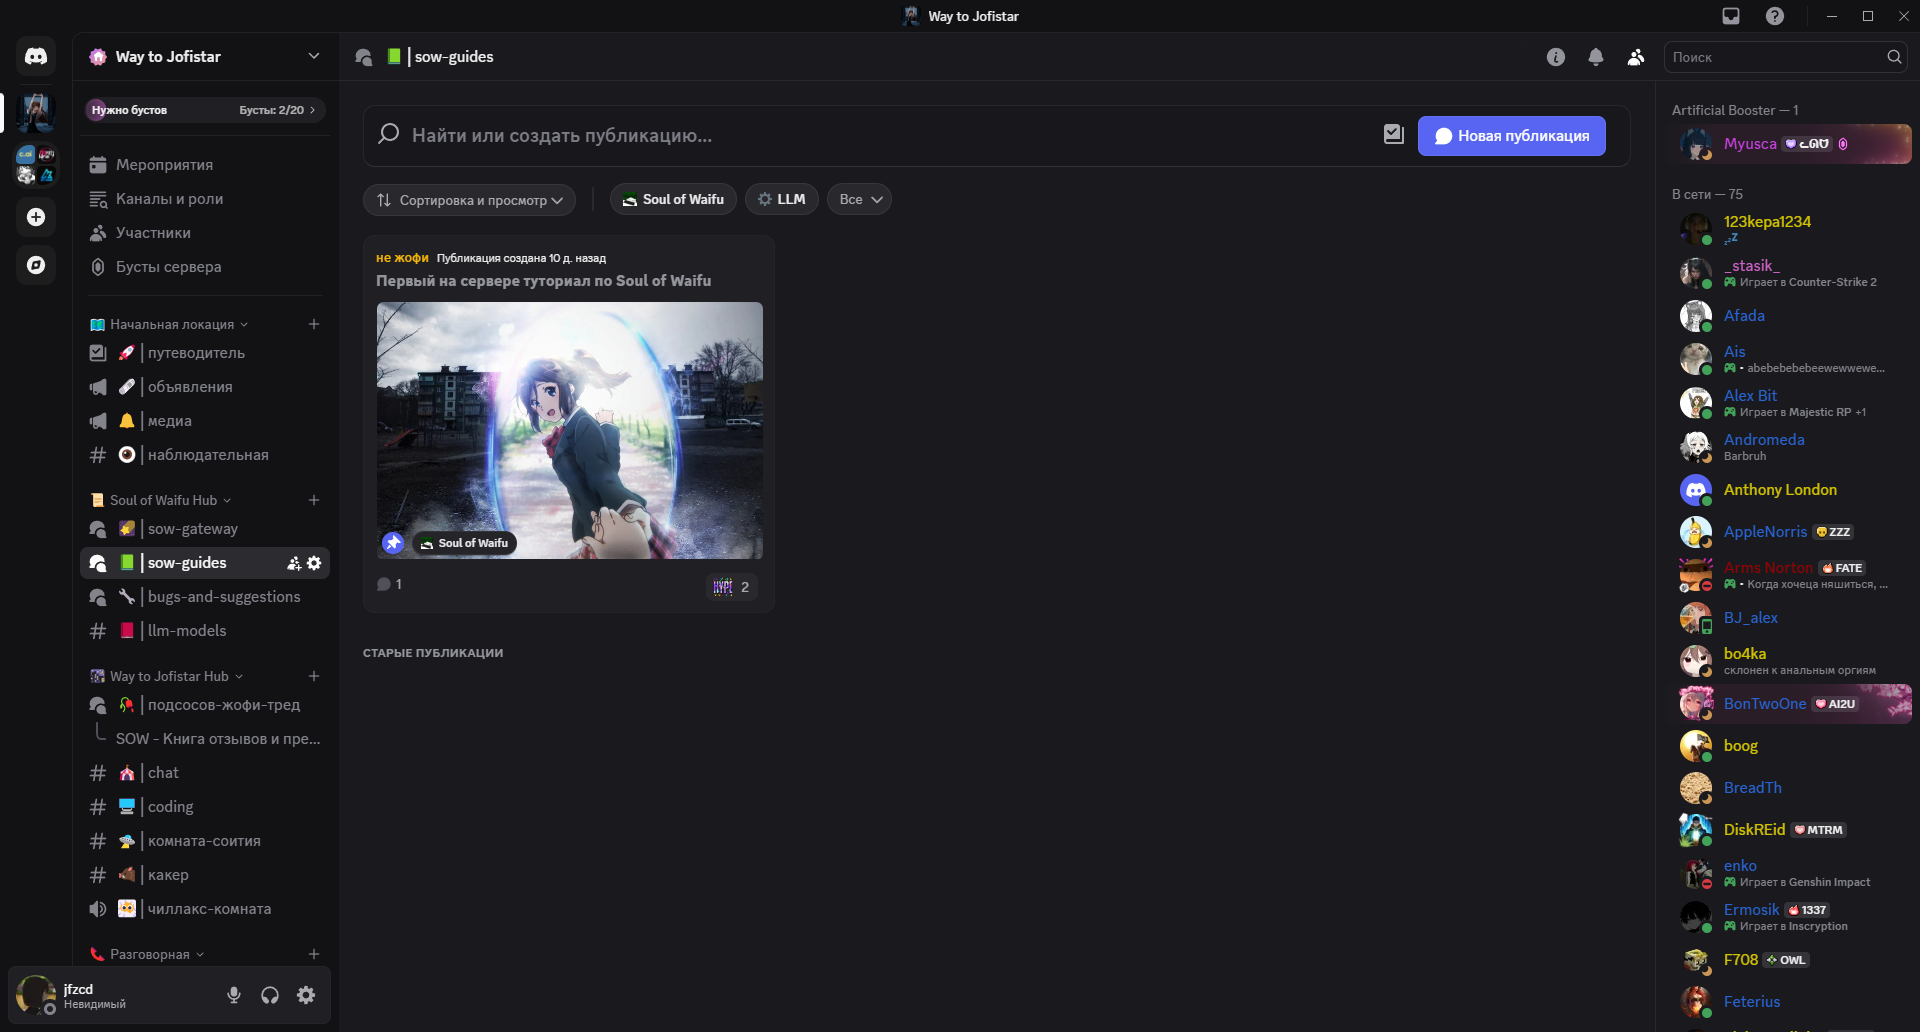Filter posts by LLM tag
The width and height of the screenshot is (1920, 1032).
coord(782,199)
